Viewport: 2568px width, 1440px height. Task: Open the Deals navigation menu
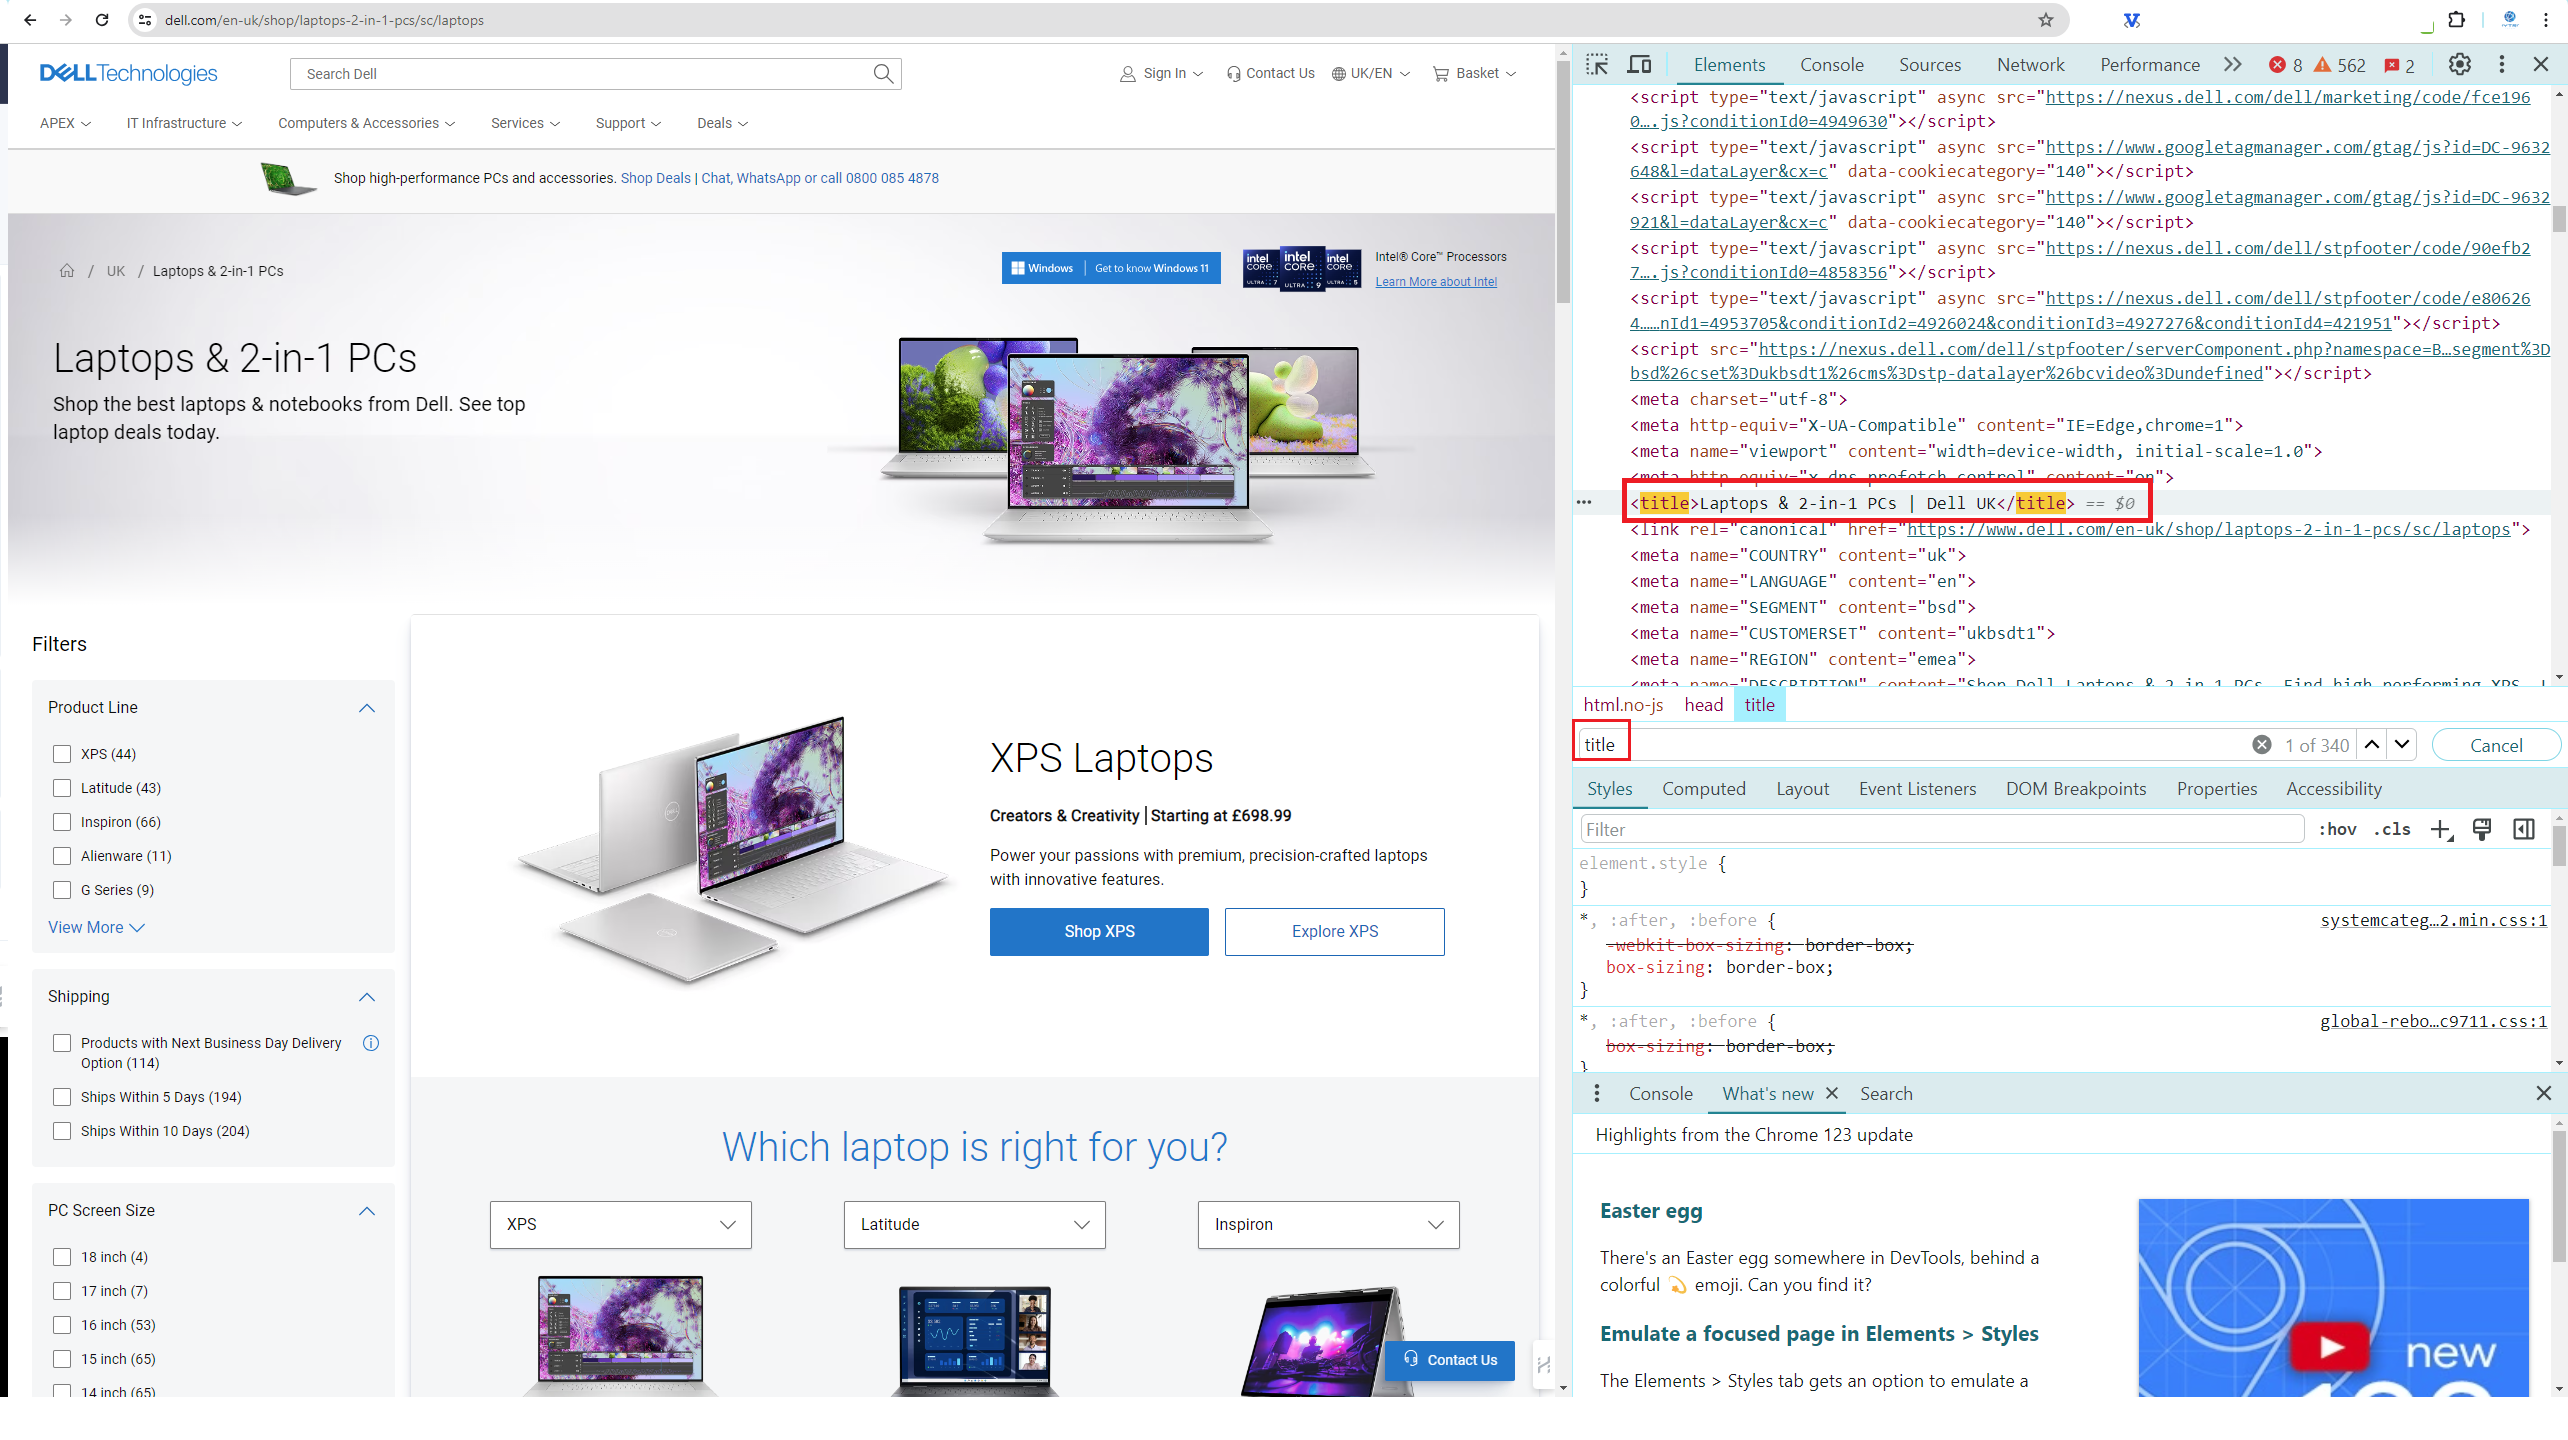coord(722,123)
